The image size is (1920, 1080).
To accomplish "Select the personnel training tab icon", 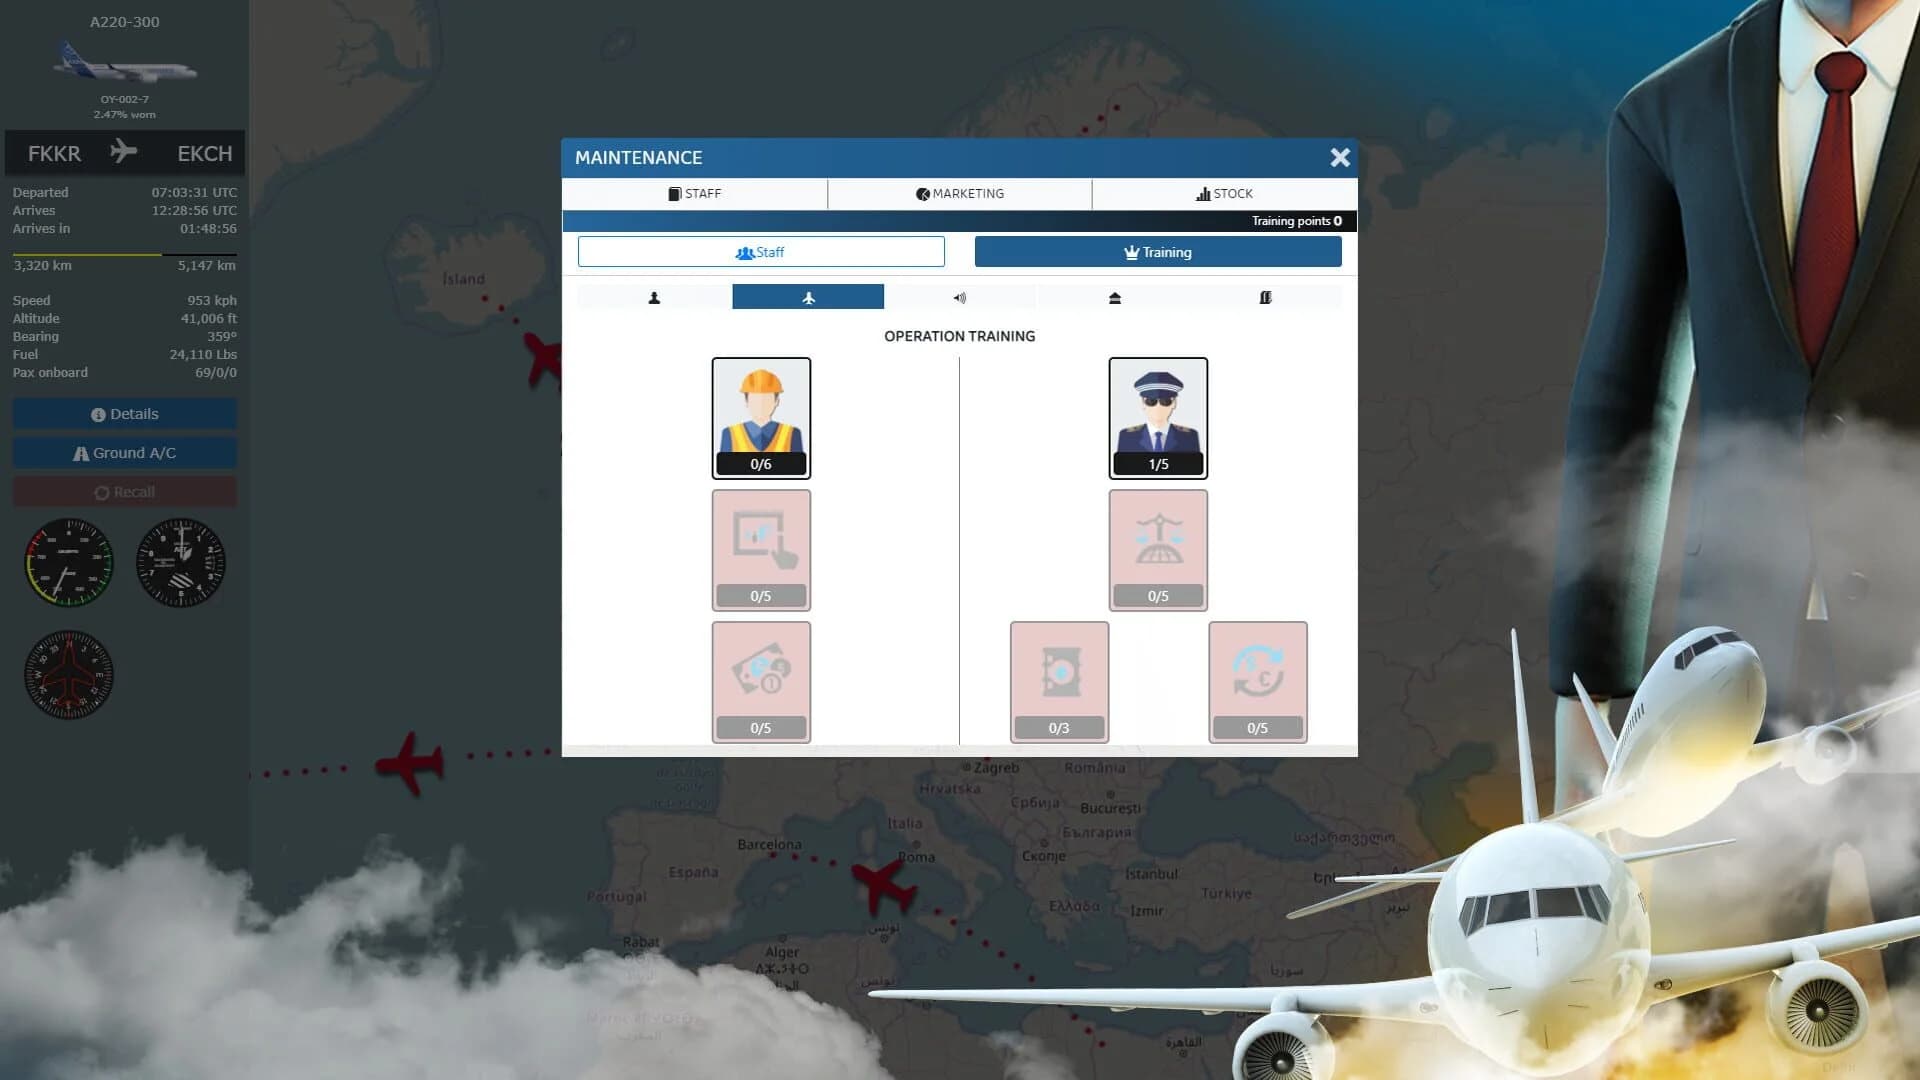I will click(x=655, y=296).
